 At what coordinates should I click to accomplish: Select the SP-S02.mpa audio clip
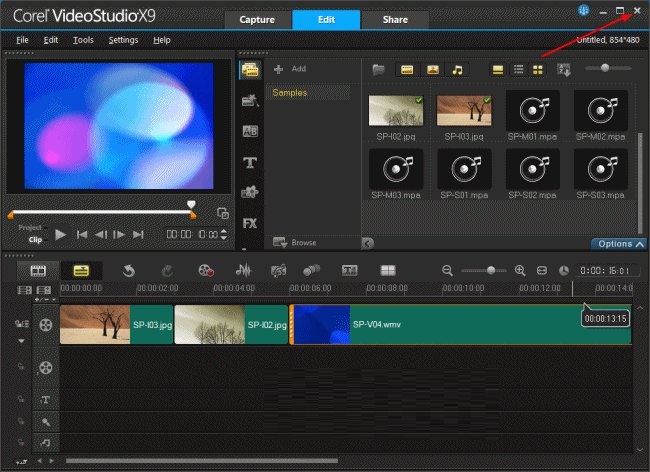pyautogui.click(x=533, y=169)
